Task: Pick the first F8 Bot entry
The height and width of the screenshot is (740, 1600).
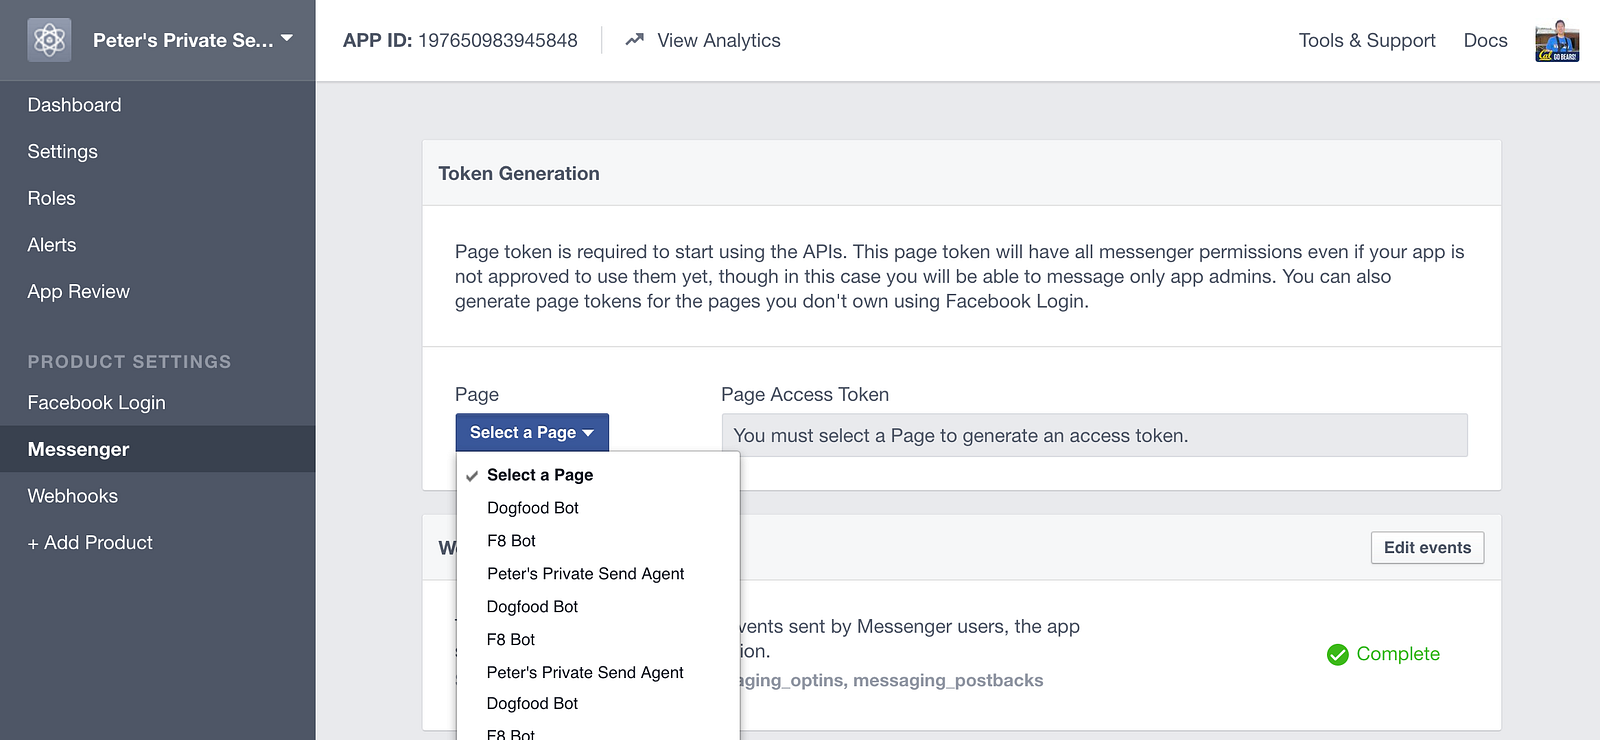Action: (x=511, y=541)
